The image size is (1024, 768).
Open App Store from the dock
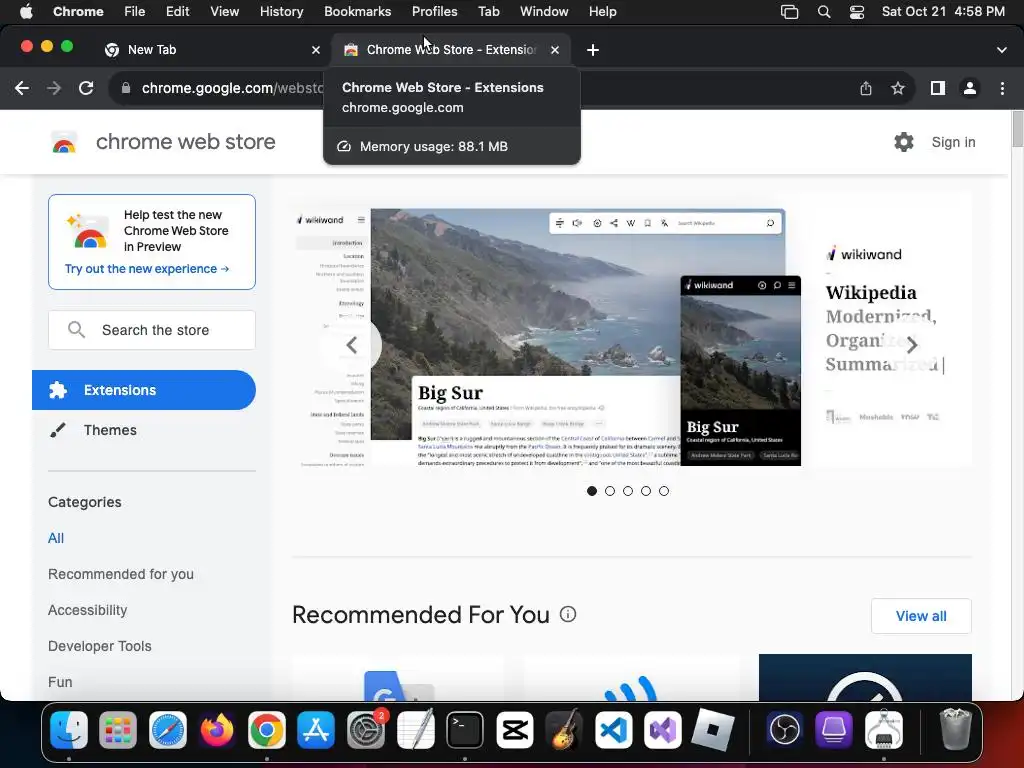pos(316,729)
